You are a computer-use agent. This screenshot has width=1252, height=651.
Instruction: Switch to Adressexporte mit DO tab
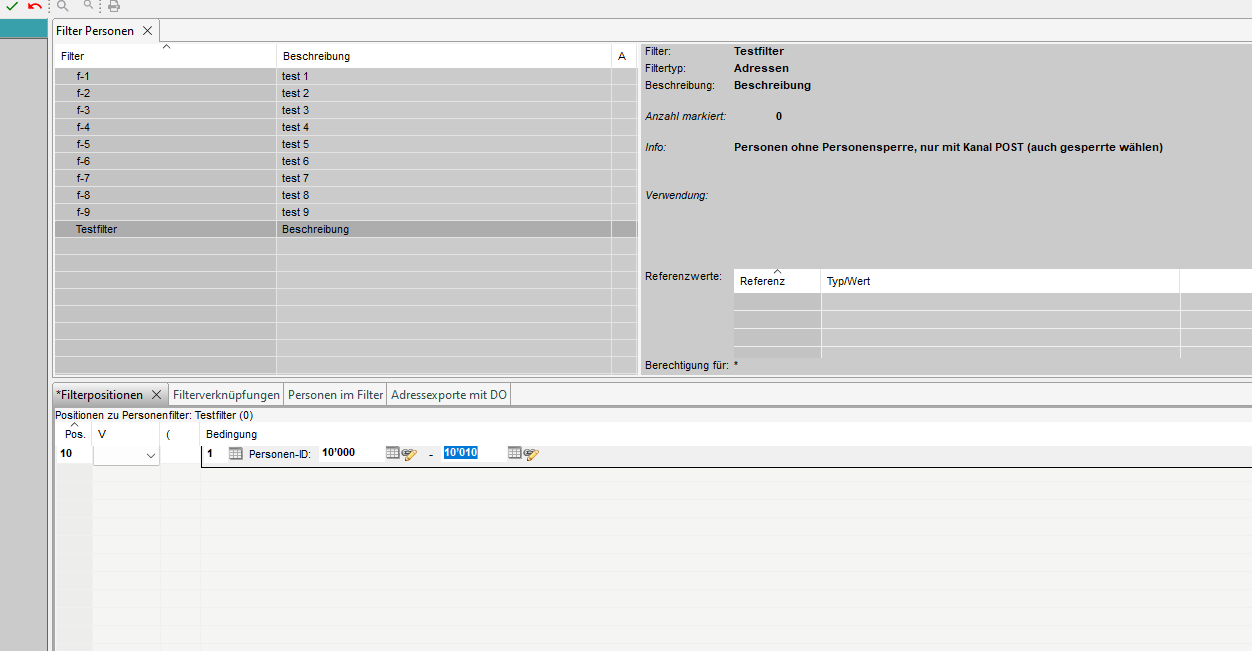pyautogui.click(x=449, y=395)
